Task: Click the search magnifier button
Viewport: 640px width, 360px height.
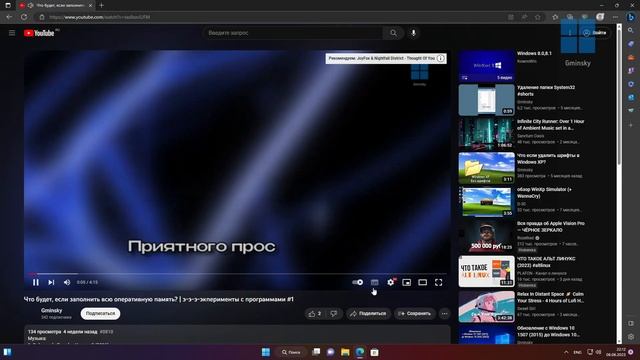Action: point(393,33)
